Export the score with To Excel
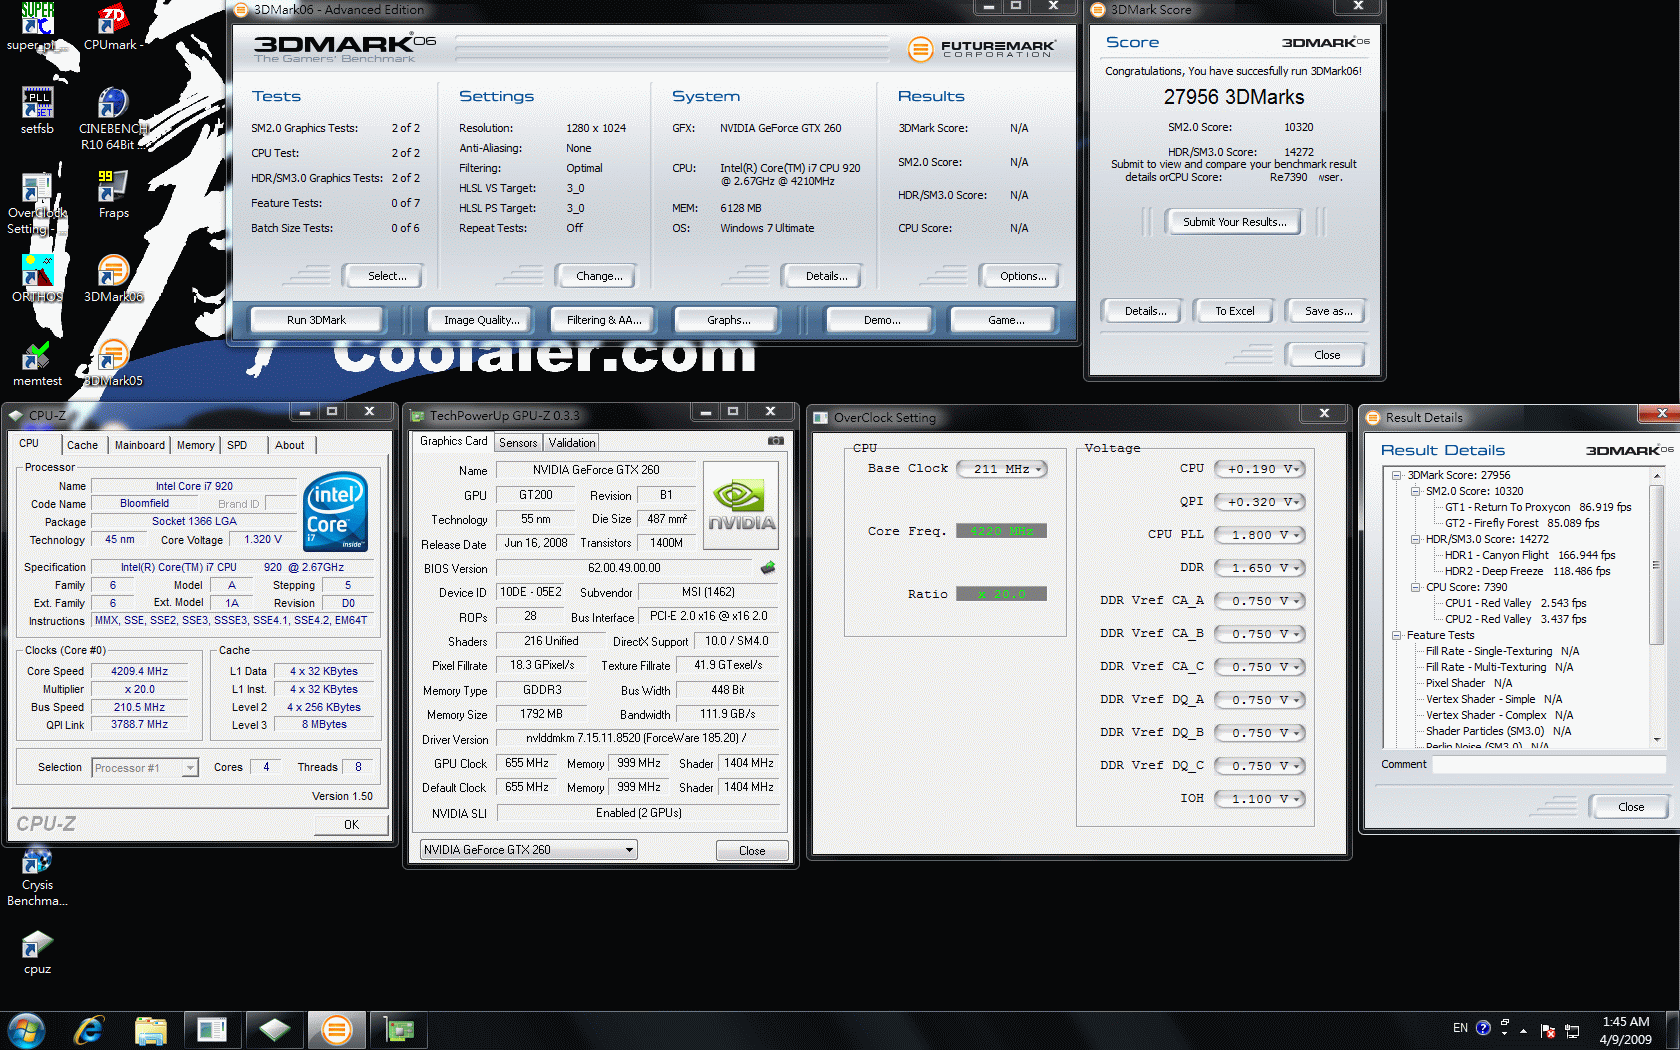 coord(1235,311)
